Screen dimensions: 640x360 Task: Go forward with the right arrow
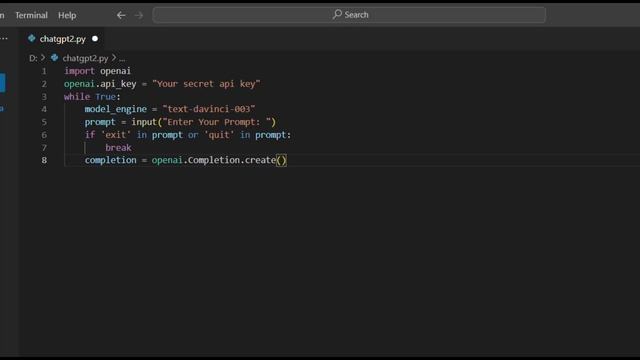tap(139, 15)
